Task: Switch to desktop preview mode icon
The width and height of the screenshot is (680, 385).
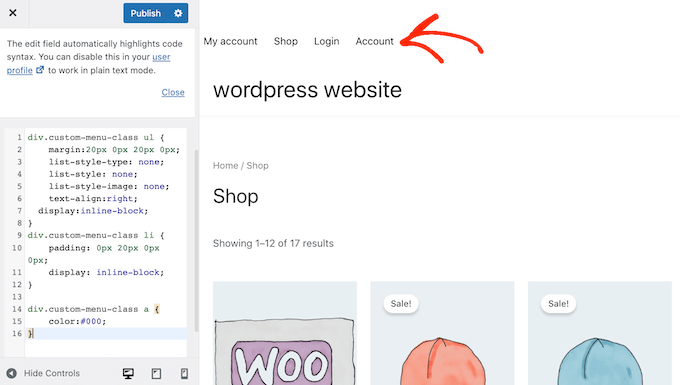Action: 128,373
